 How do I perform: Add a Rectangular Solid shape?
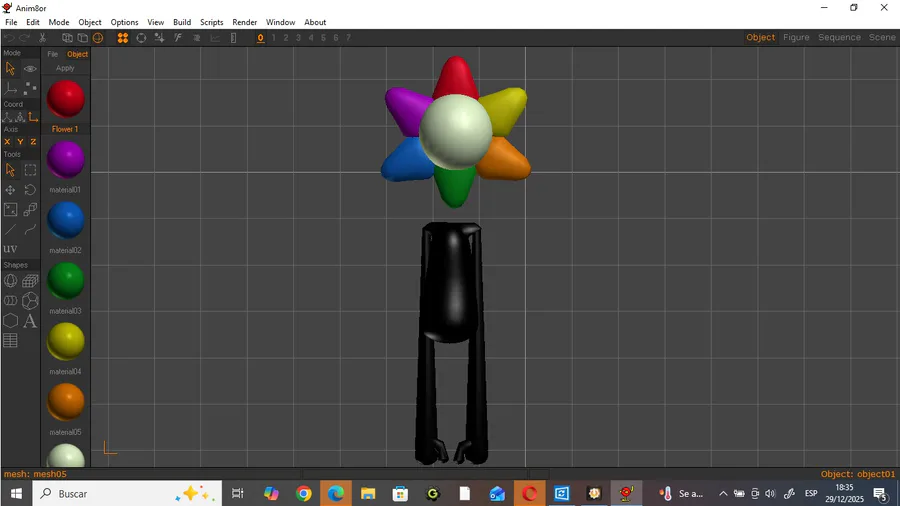[x=30, y=281]
